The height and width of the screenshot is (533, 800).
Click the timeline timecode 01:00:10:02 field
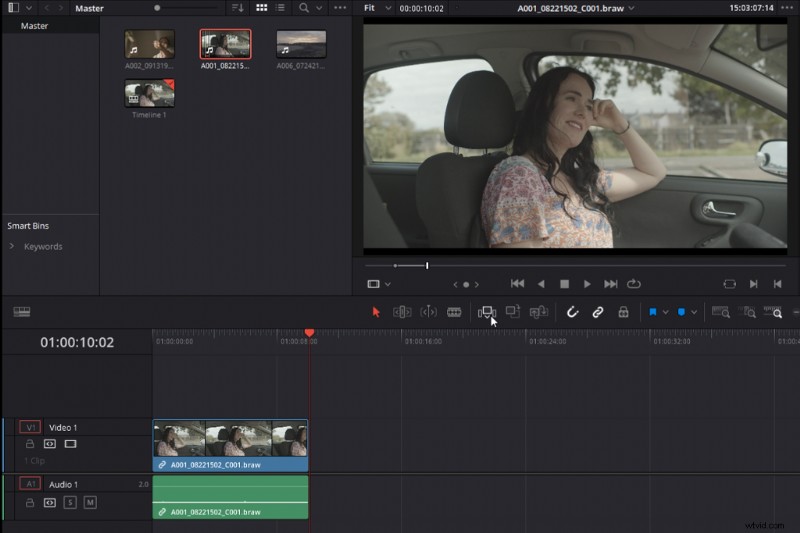click(77, 342)
